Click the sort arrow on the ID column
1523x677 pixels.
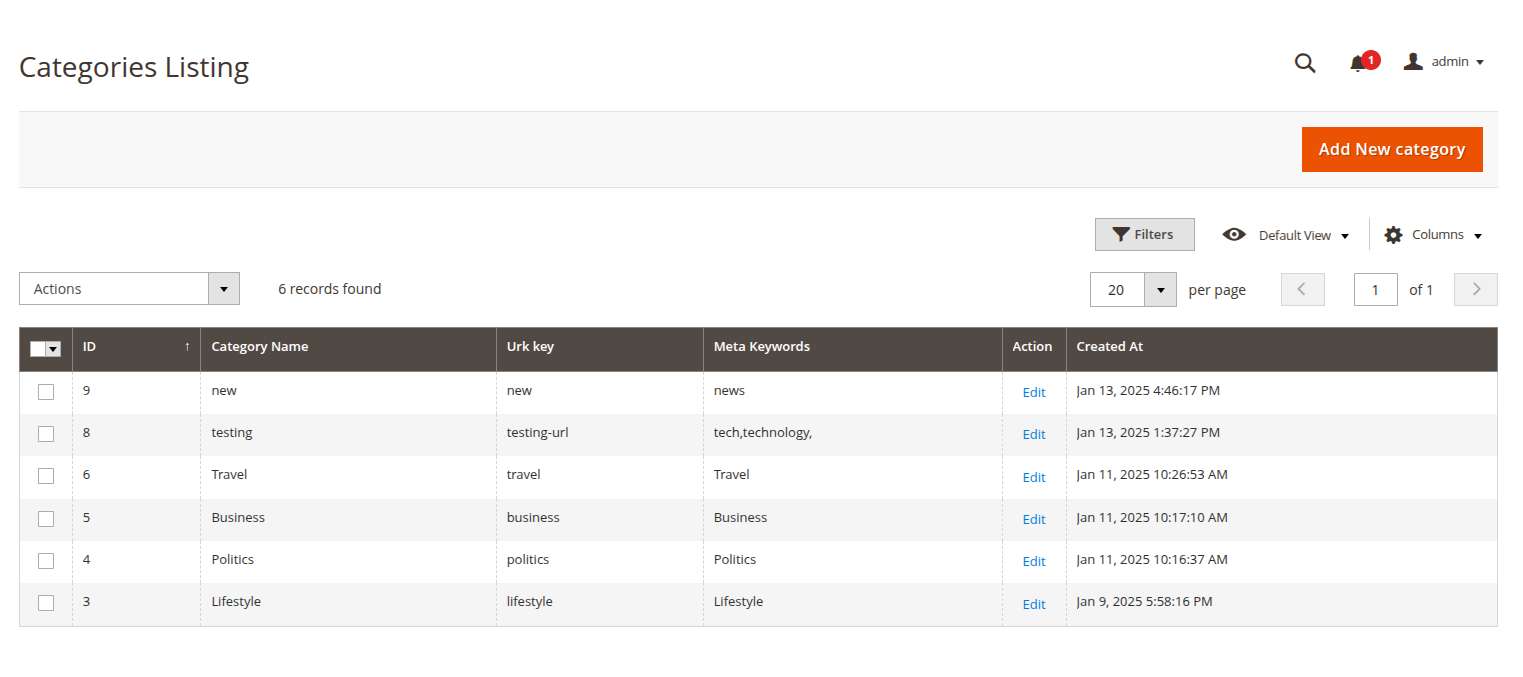point(187,346)
